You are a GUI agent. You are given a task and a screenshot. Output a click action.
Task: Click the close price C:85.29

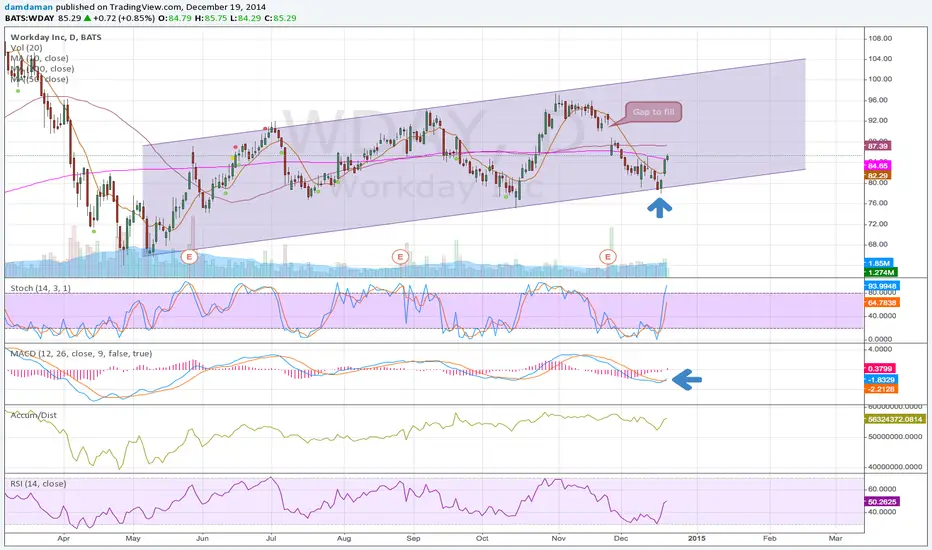click(281, 18)
